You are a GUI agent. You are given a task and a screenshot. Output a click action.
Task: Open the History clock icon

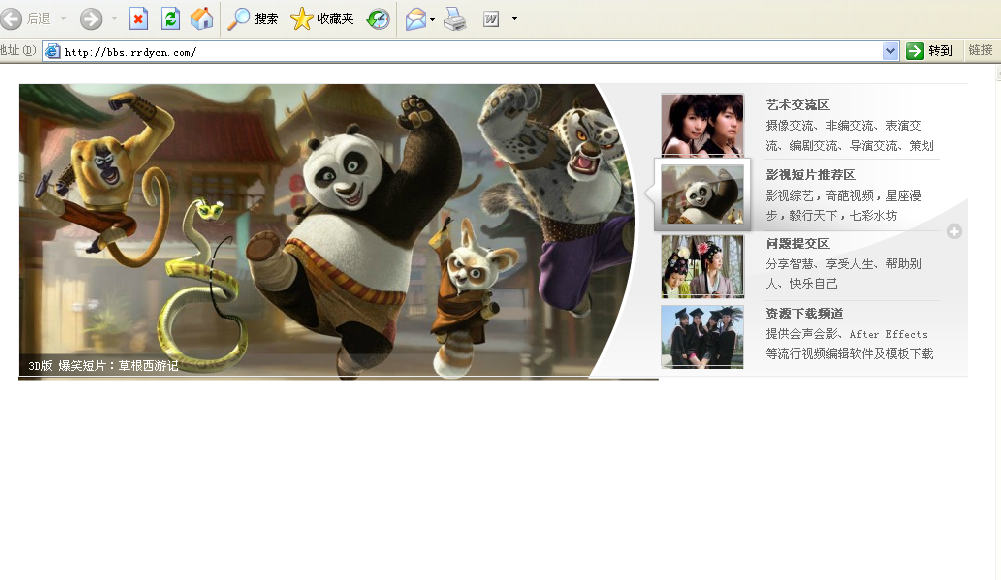[378, 19]
